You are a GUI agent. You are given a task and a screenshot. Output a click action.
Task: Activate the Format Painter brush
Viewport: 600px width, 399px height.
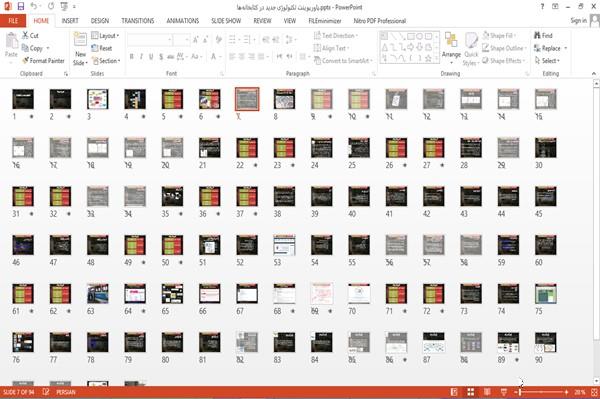coord(25,60)
